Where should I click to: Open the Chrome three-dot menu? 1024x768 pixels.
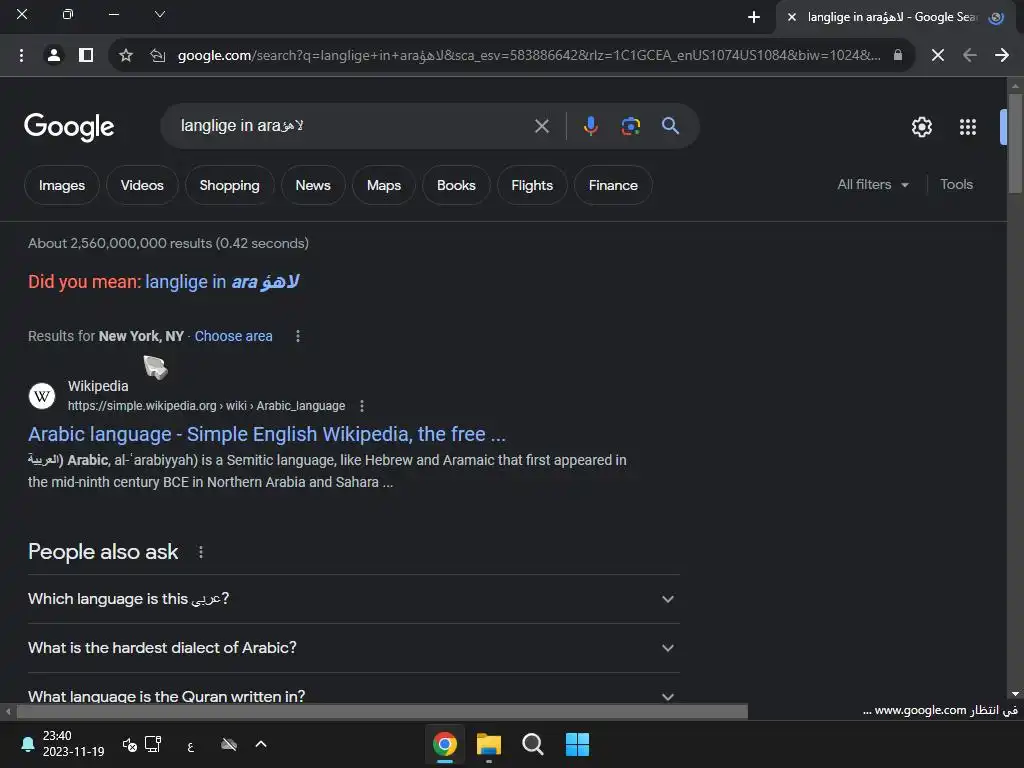[x=22, y=56]
